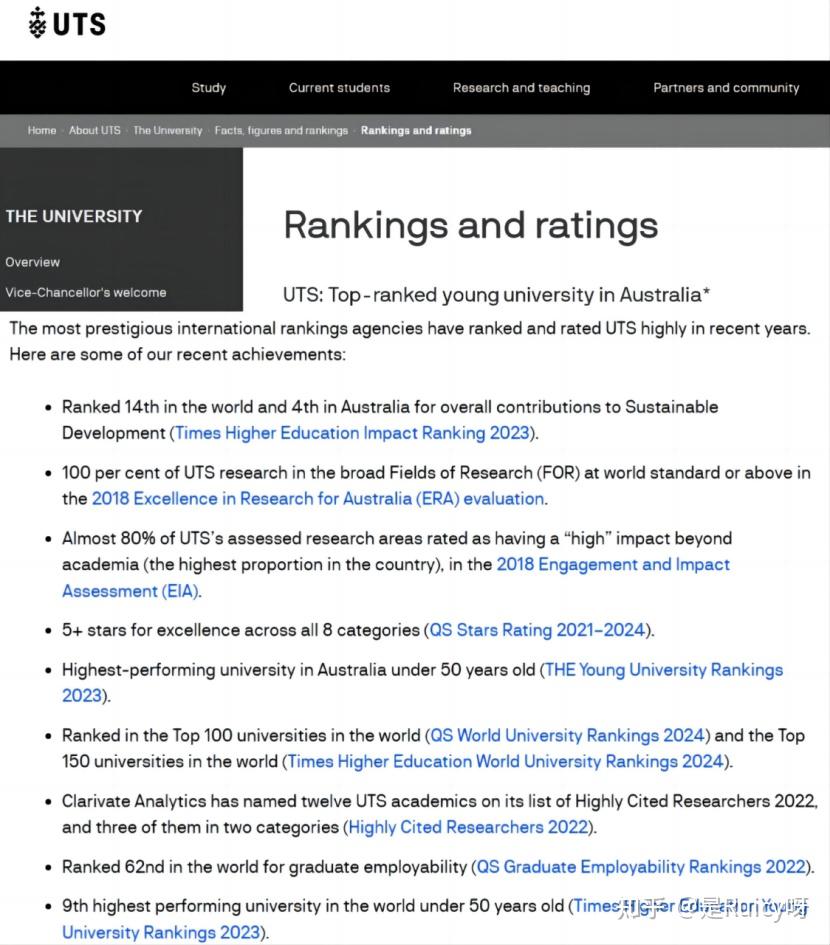Screen dimensions: 830x945
Task: Click 'Ranked 62nd in the world' text
Action: 161,867
